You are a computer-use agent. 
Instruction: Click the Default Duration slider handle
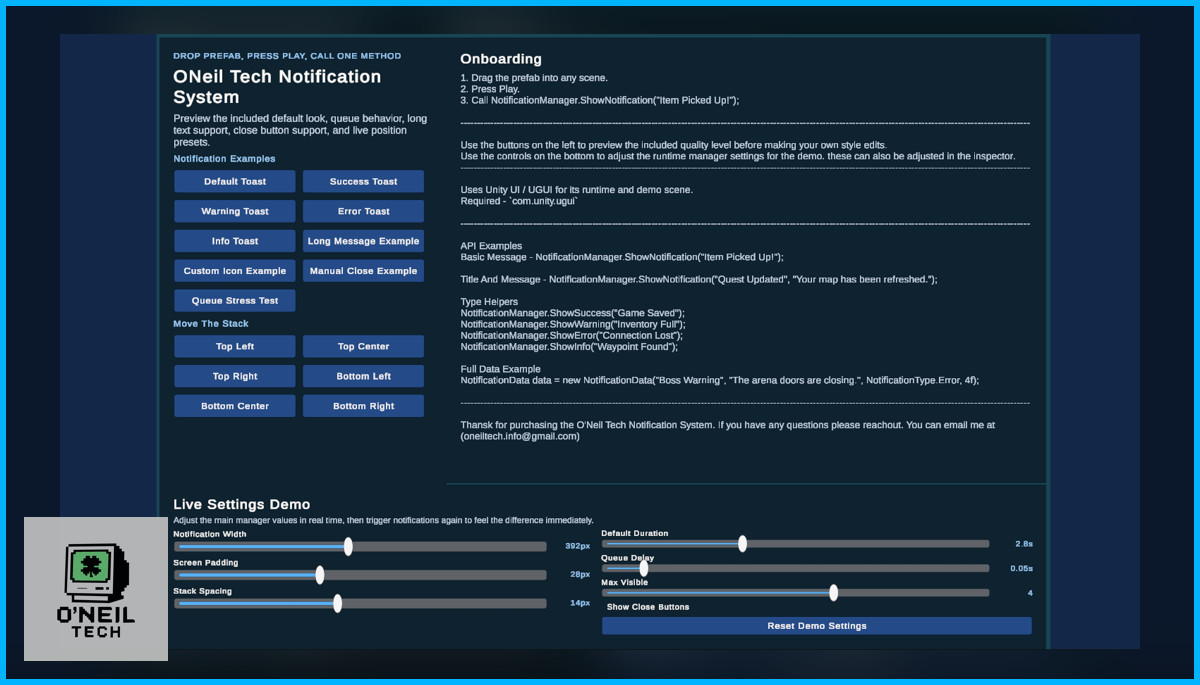pyautogui.click(x=742, y=543)
